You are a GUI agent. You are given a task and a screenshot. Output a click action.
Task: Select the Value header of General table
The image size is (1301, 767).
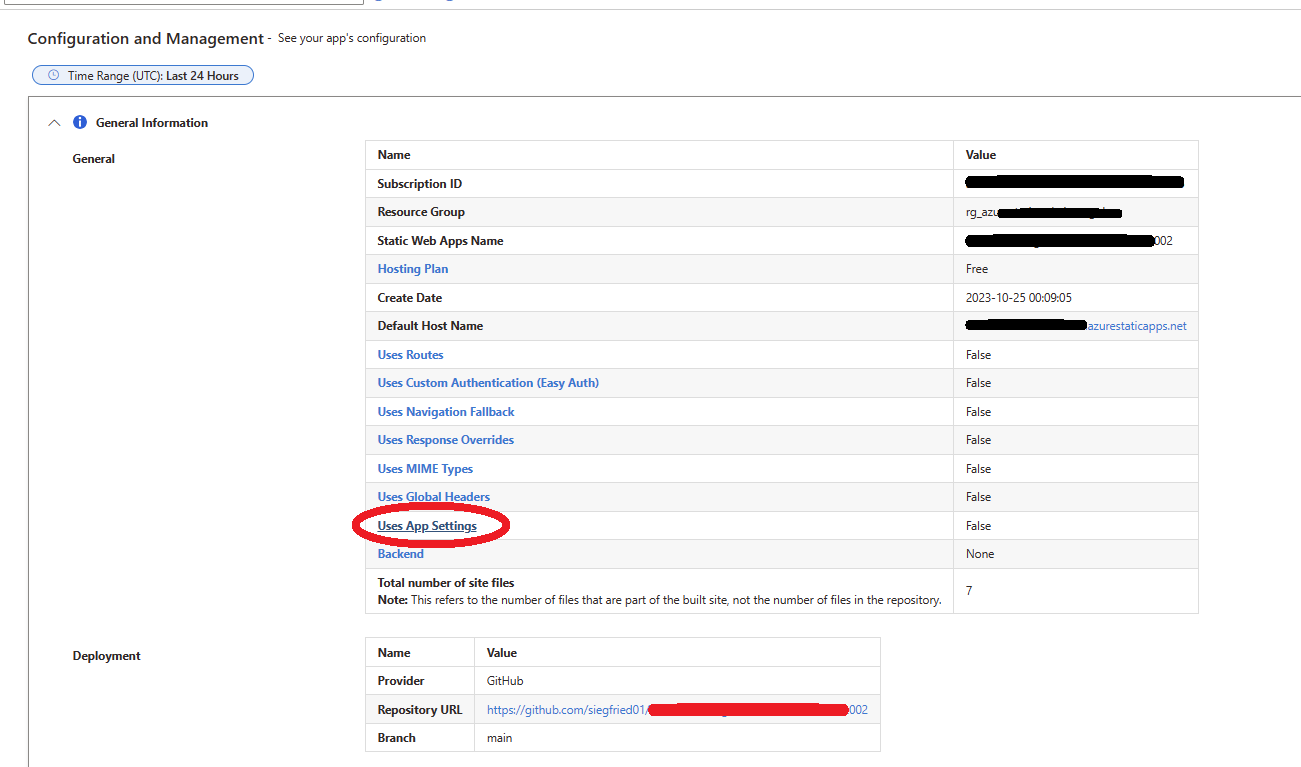point(980,155)
